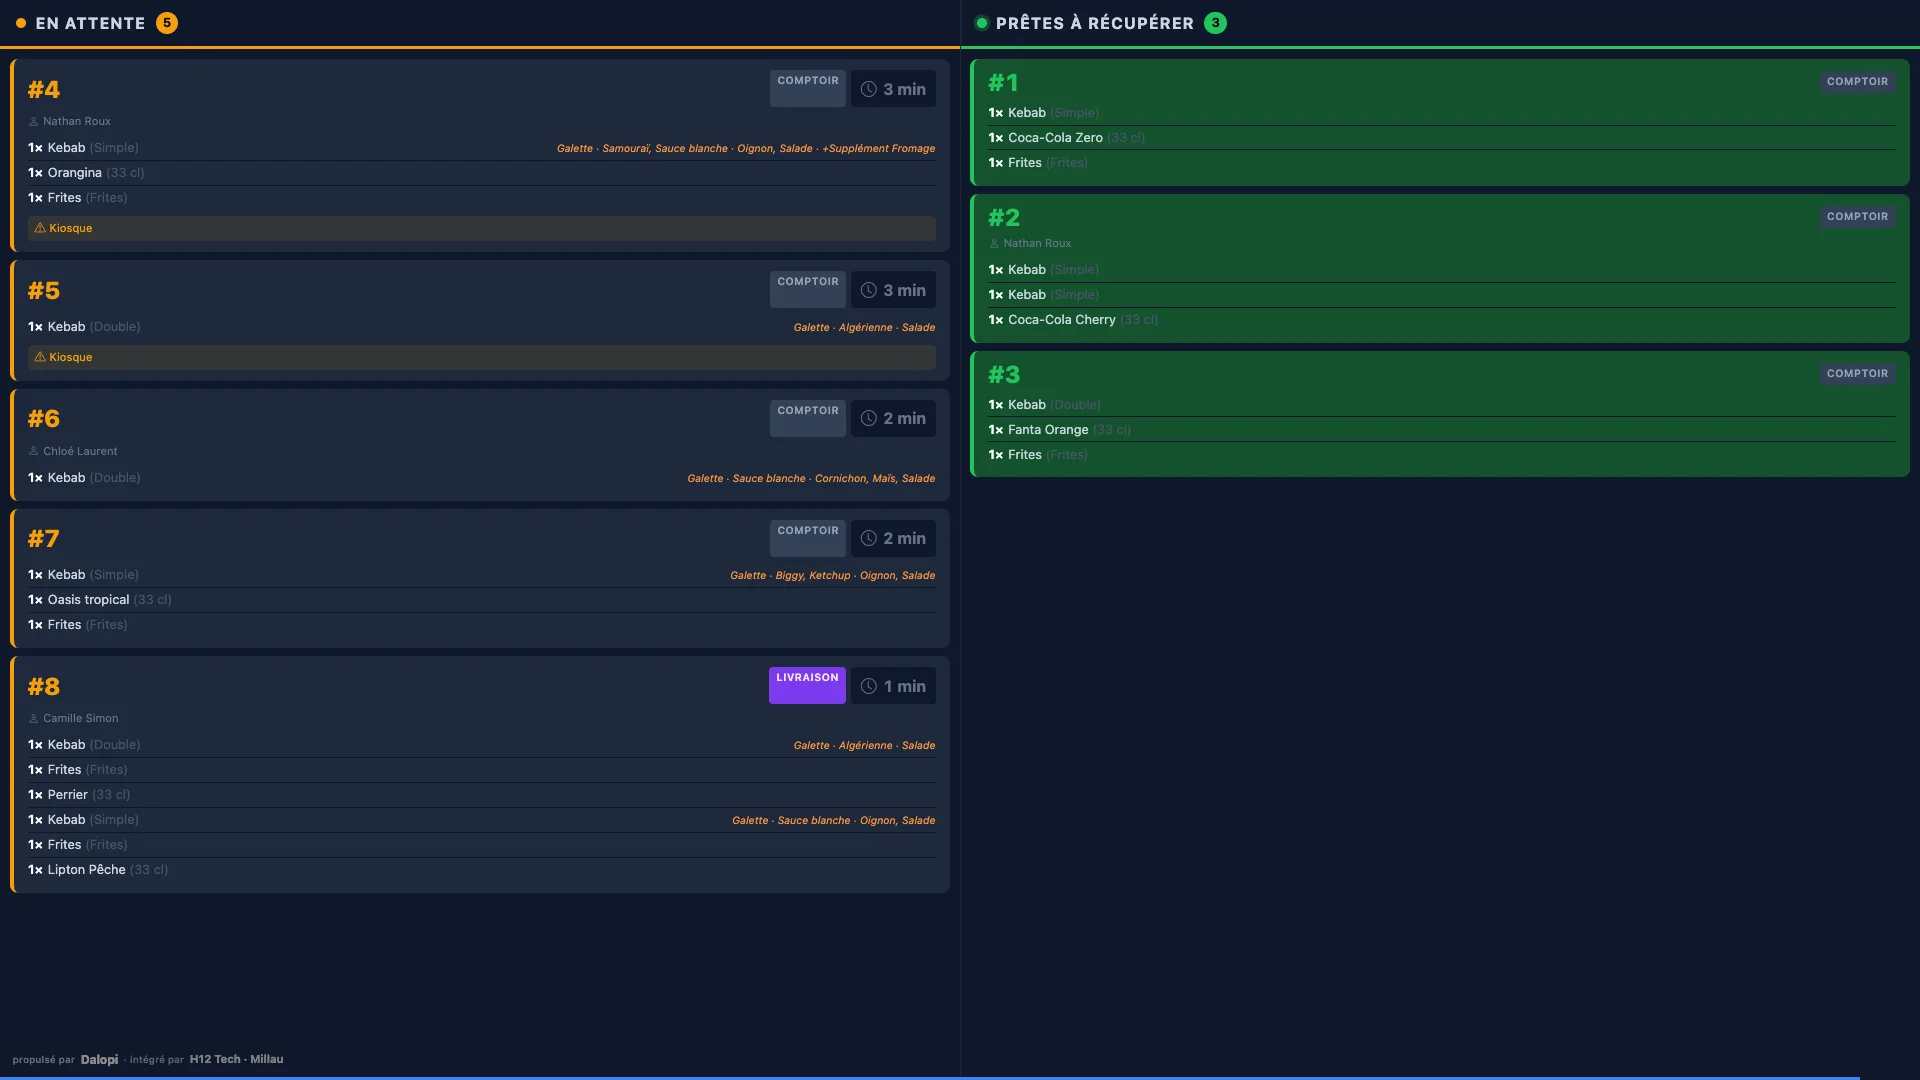
Task: Click the purple LIVRAISON badge on order #8
Action: [x=807, y=685]
